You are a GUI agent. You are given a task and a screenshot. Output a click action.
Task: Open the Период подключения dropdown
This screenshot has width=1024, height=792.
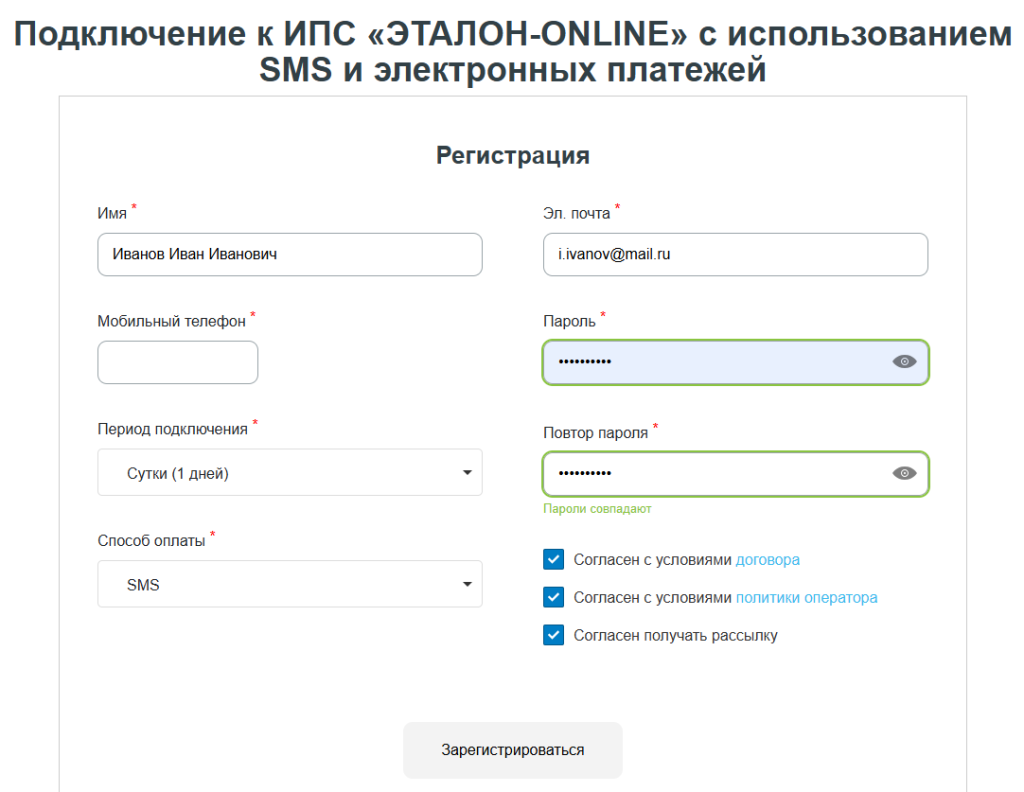290,473
